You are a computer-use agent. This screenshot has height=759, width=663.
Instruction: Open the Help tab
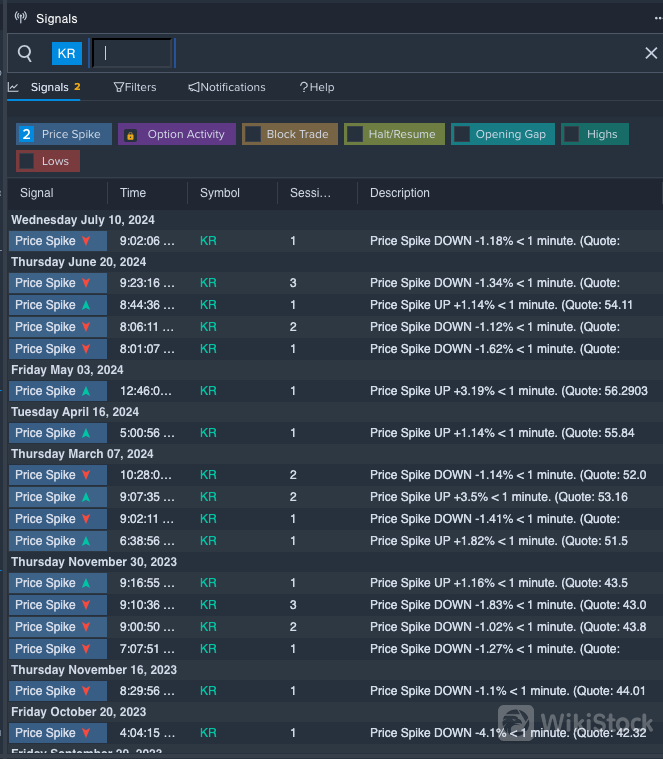[x=317, y=87]
